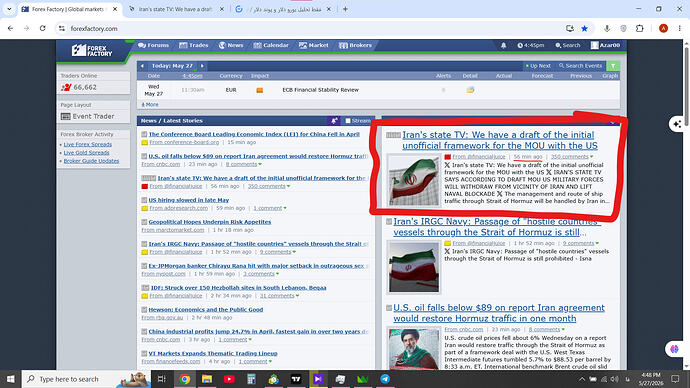Open 'US hiring slowed in late May' story

coord(188,200)
